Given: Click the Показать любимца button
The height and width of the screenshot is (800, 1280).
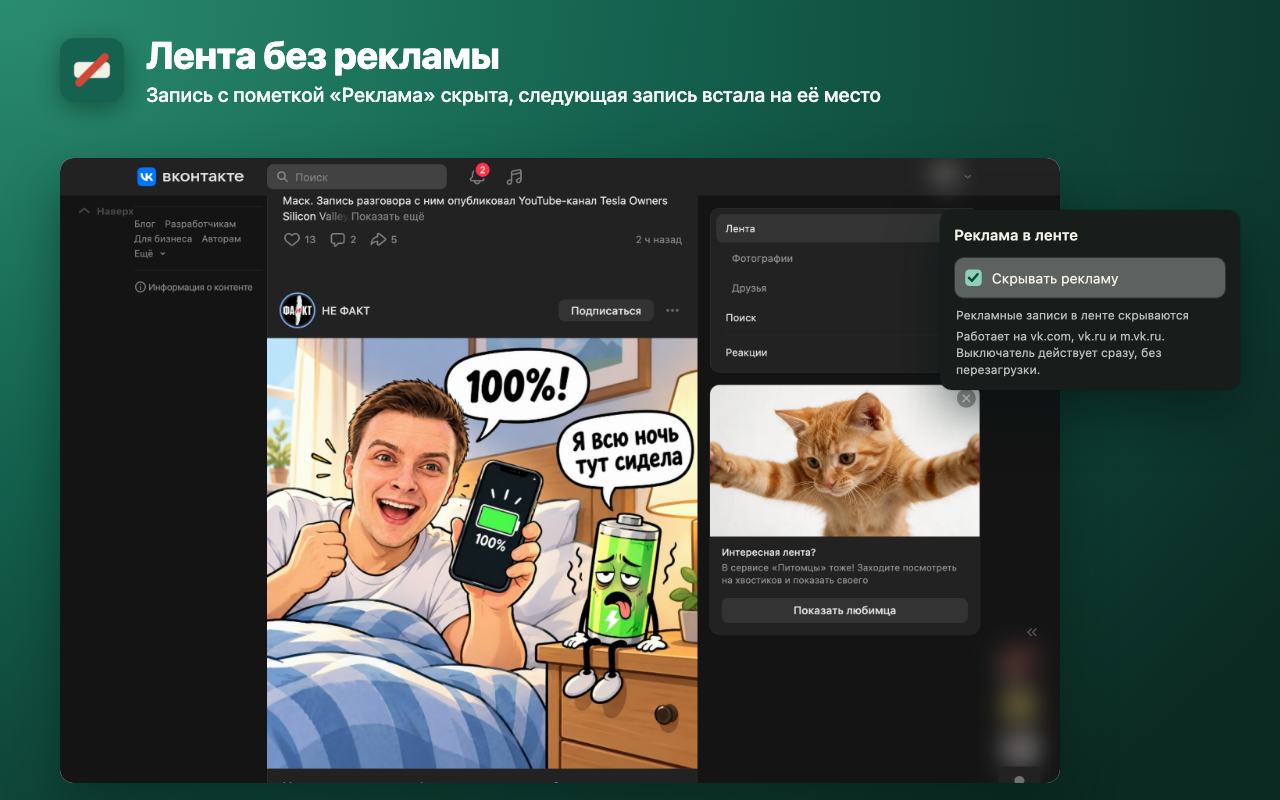Looking at the screenshot, I should point(845,610).
